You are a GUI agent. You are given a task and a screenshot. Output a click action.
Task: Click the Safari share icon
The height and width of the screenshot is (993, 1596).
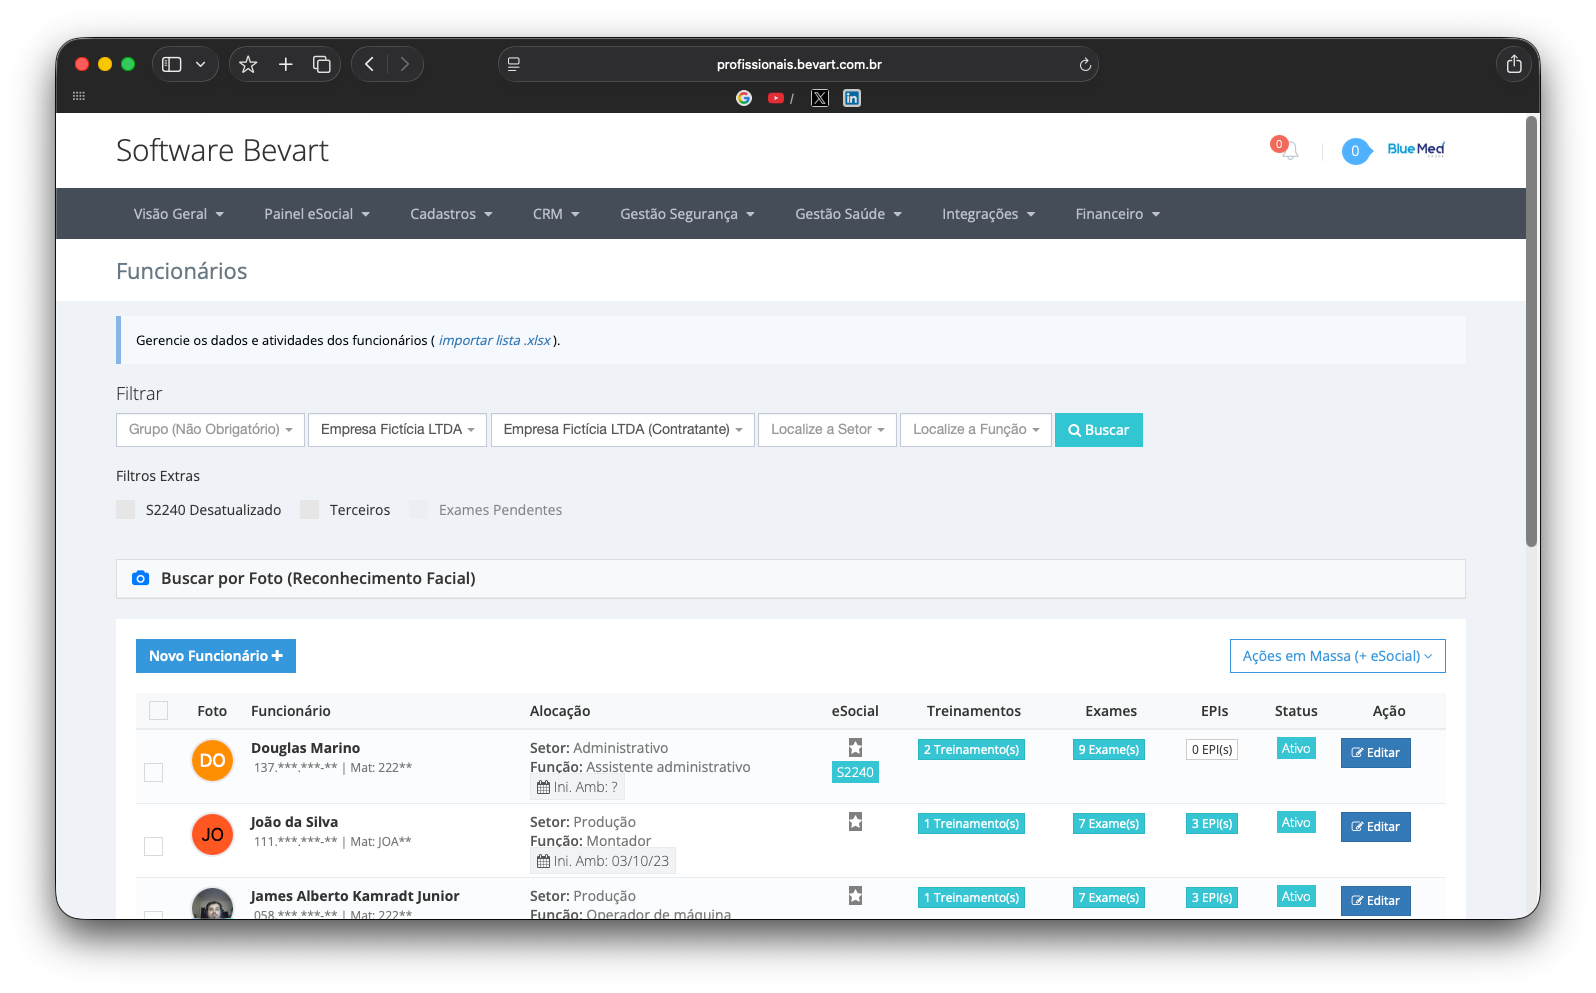[1514, 64]
